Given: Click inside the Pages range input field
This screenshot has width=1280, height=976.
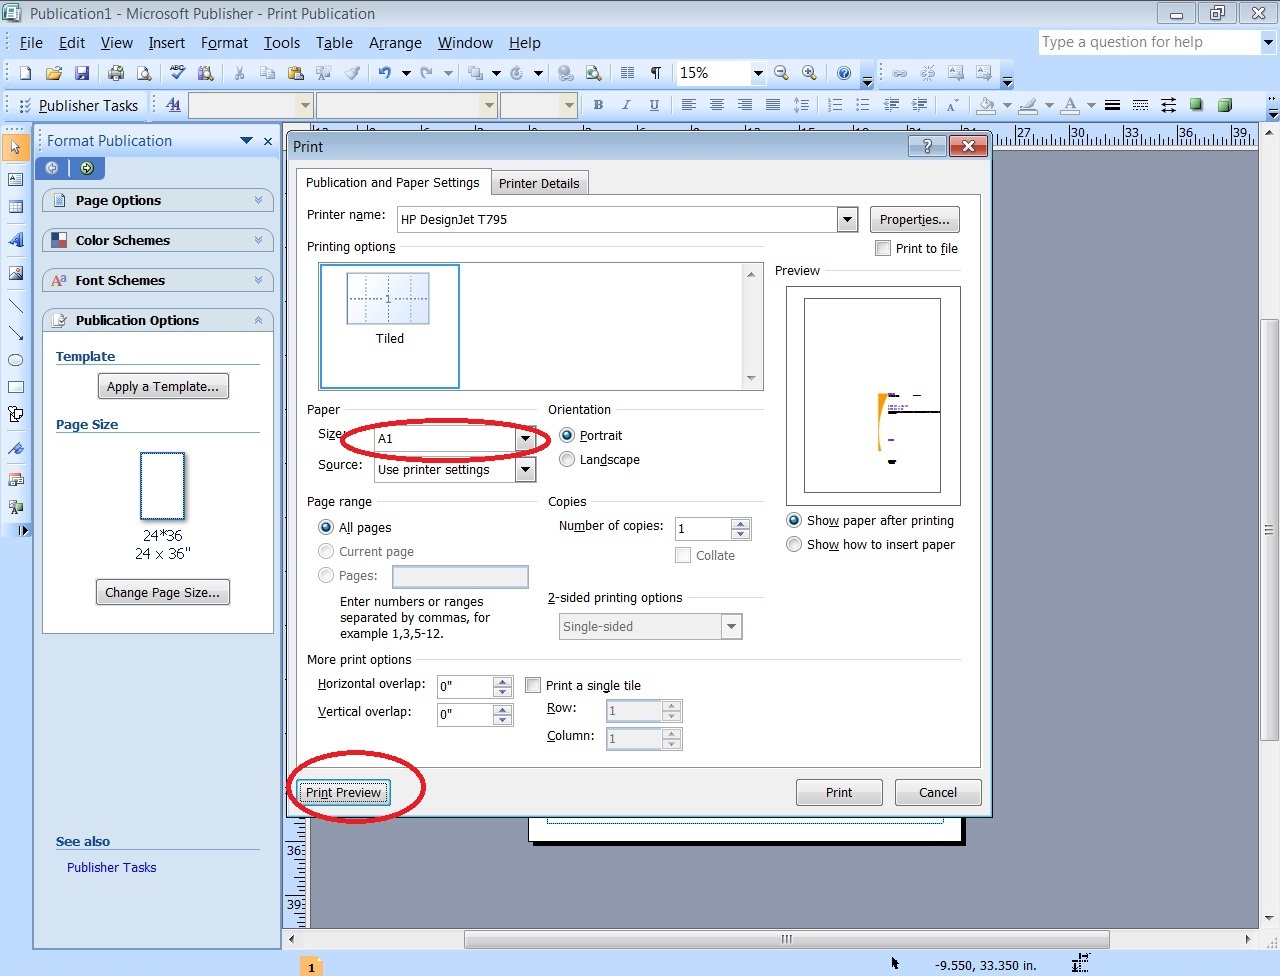Looking at the screenshot, I should (x=460, y=576).
